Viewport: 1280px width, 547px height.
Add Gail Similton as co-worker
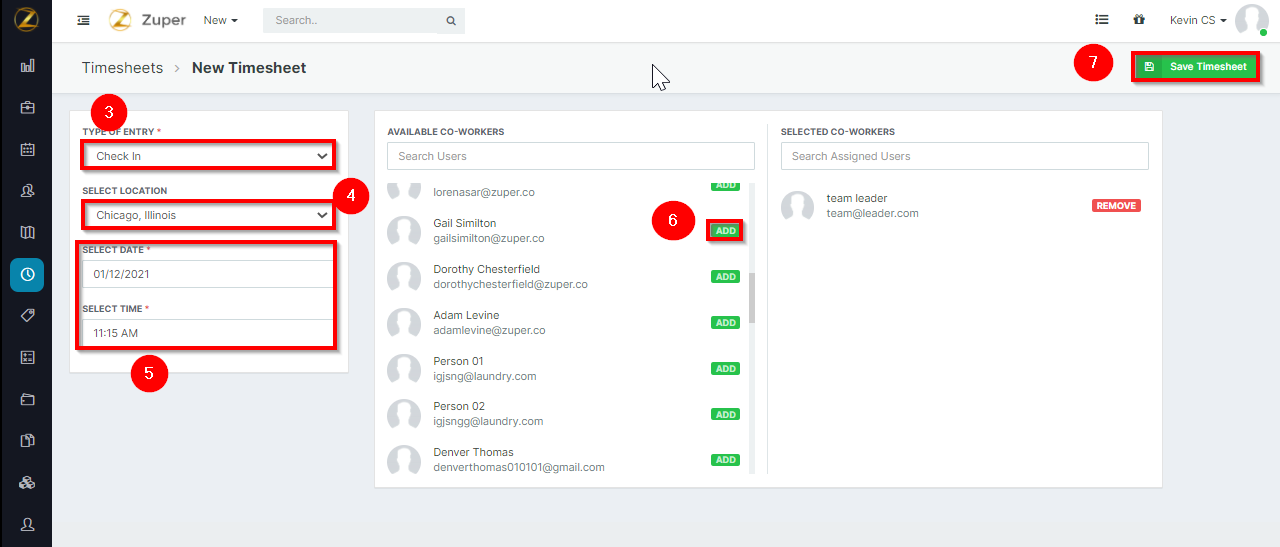[725, 231]
